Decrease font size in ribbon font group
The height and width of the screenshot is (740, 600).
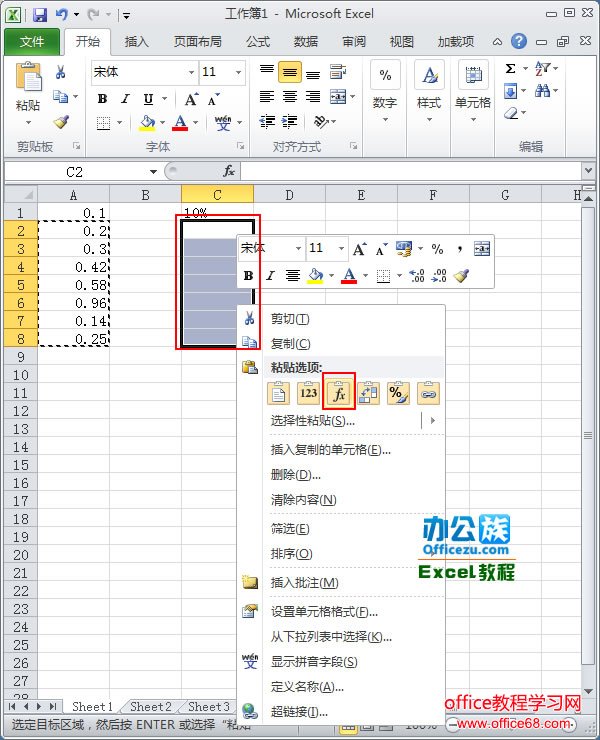[x=213, y=100]
